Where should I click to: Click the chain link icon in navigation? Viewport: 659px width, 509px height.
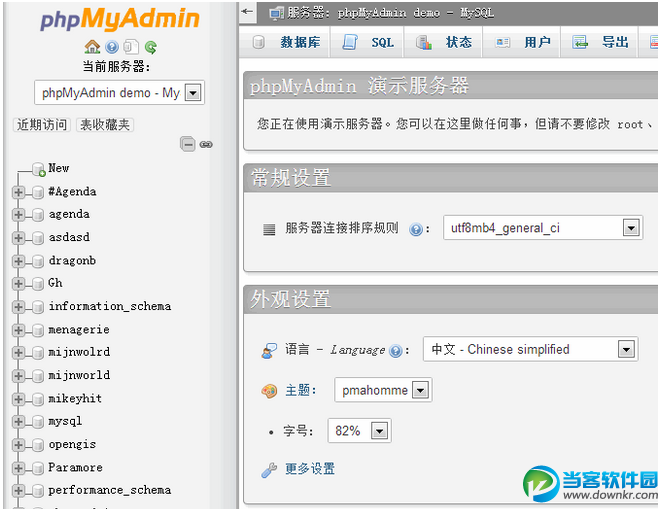tap(206, 145)
